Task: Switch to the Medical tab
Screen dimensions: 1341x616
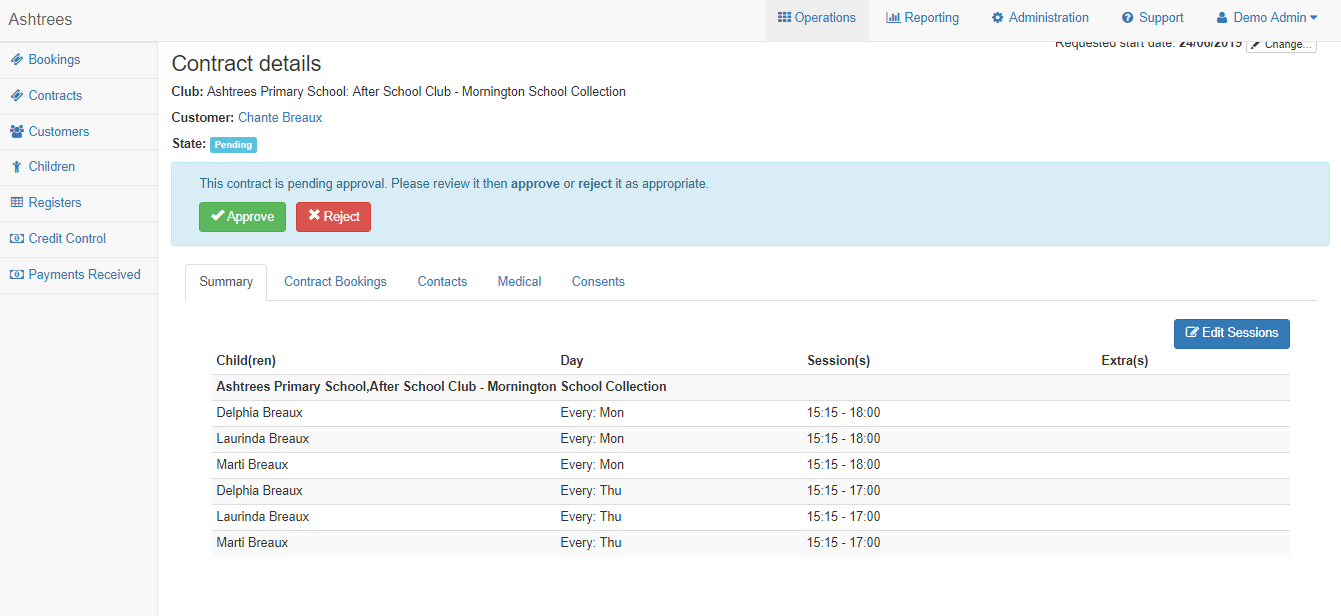Action: pos(519,282)
